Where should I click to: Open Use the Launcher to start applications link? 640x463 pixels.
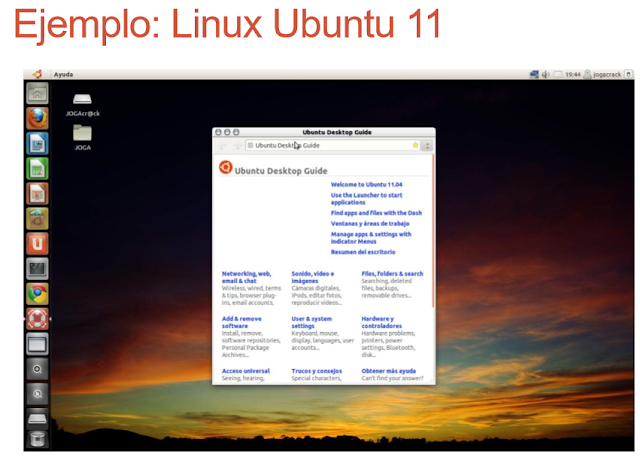tap(367, 199)
